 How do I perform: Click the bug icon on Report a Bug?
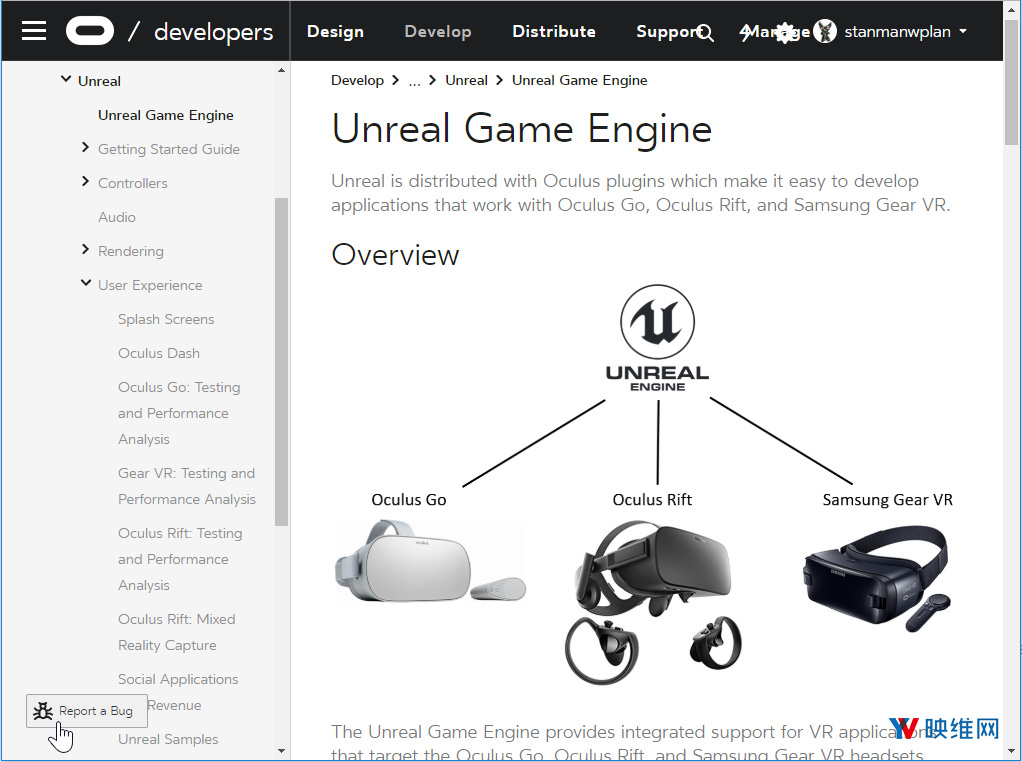click(x=43, y=711)
